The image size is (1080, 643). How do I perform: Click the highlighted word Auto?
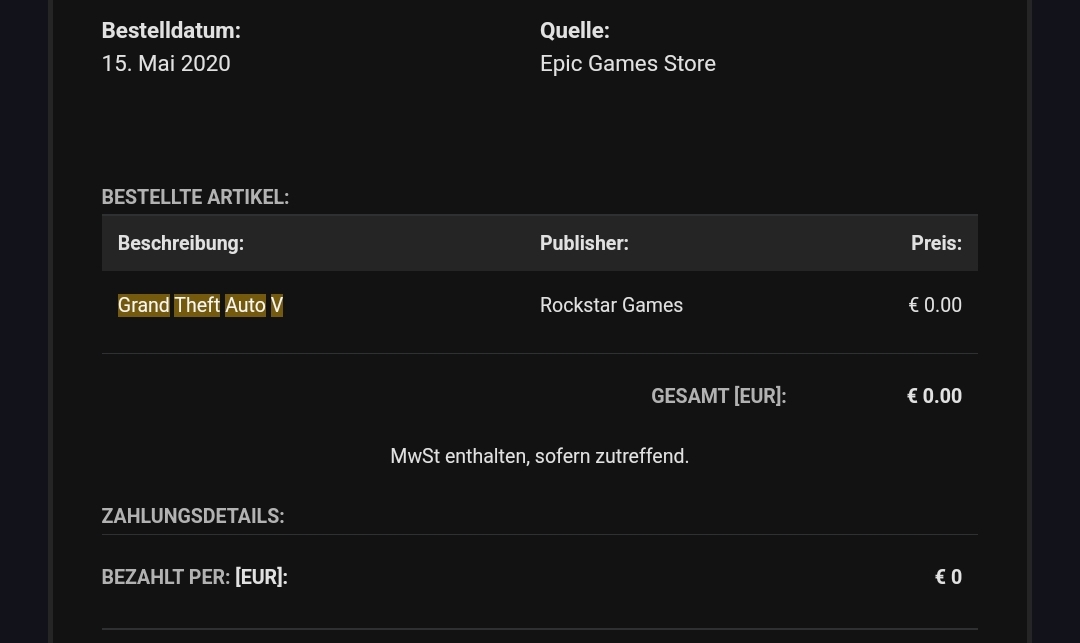[x=245, y=305]
